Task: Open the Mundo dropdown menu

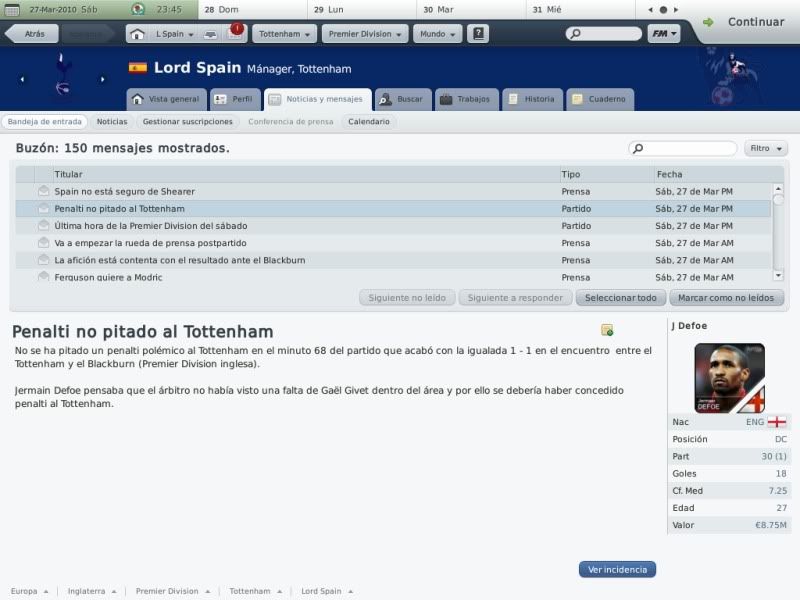Action: 437,34
